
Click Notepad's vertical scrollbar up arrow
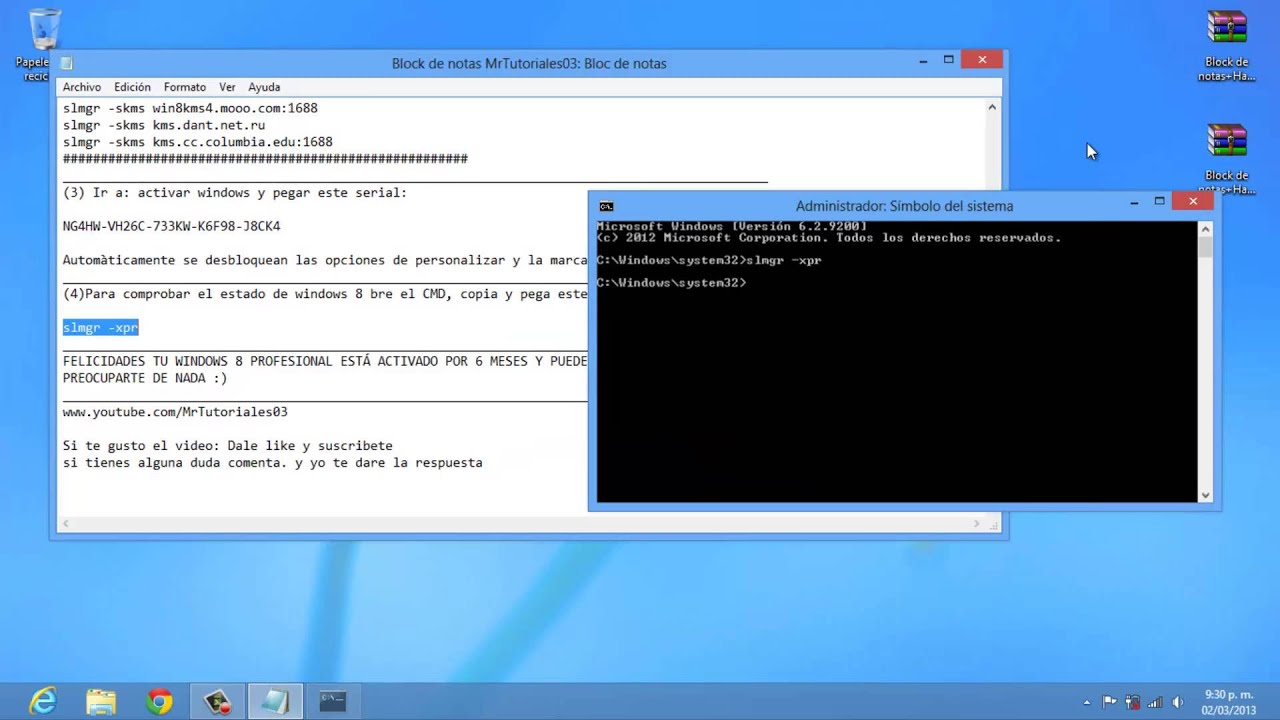click(992, 107)
